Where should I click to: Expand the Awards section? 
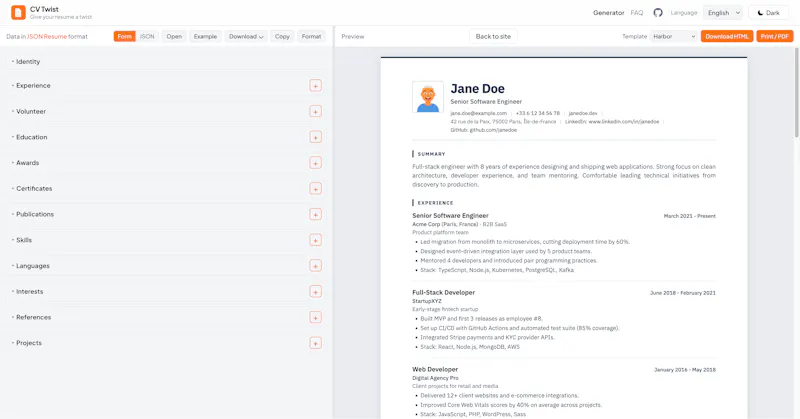tap(28, 163)
